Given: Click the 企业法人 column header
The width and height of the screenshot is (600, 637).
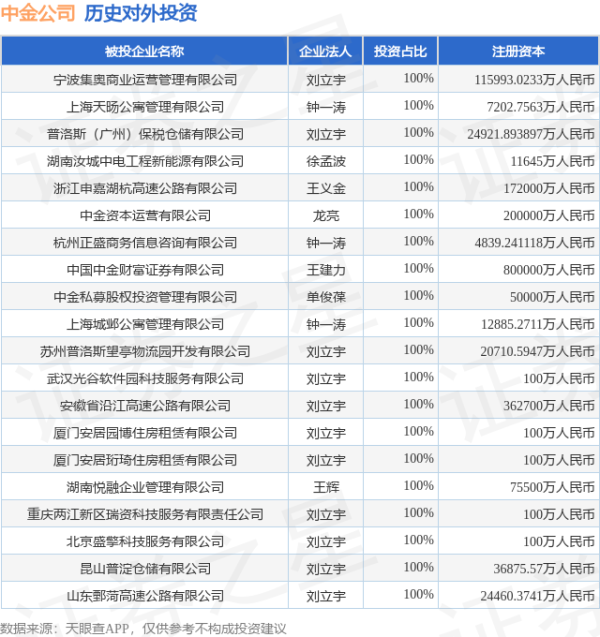Looking at the screenshot, I should point(325,51).
